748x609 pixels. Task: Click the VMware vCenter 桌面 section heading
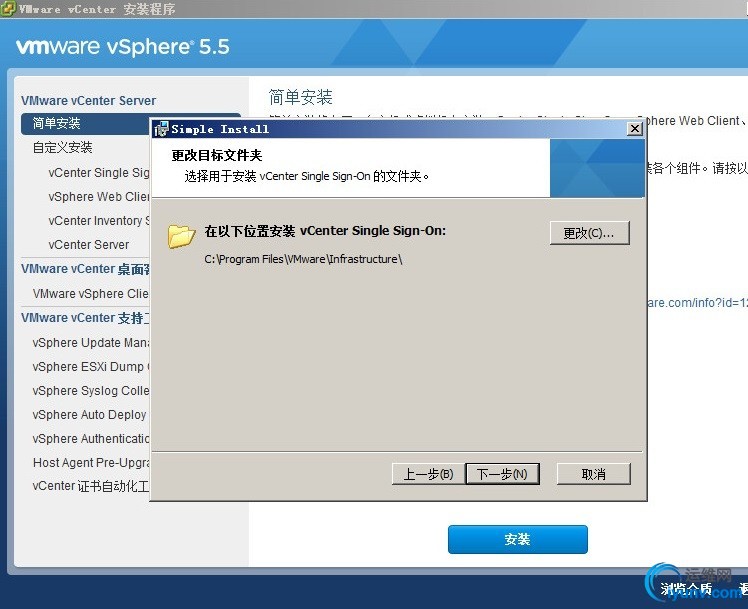85,269
